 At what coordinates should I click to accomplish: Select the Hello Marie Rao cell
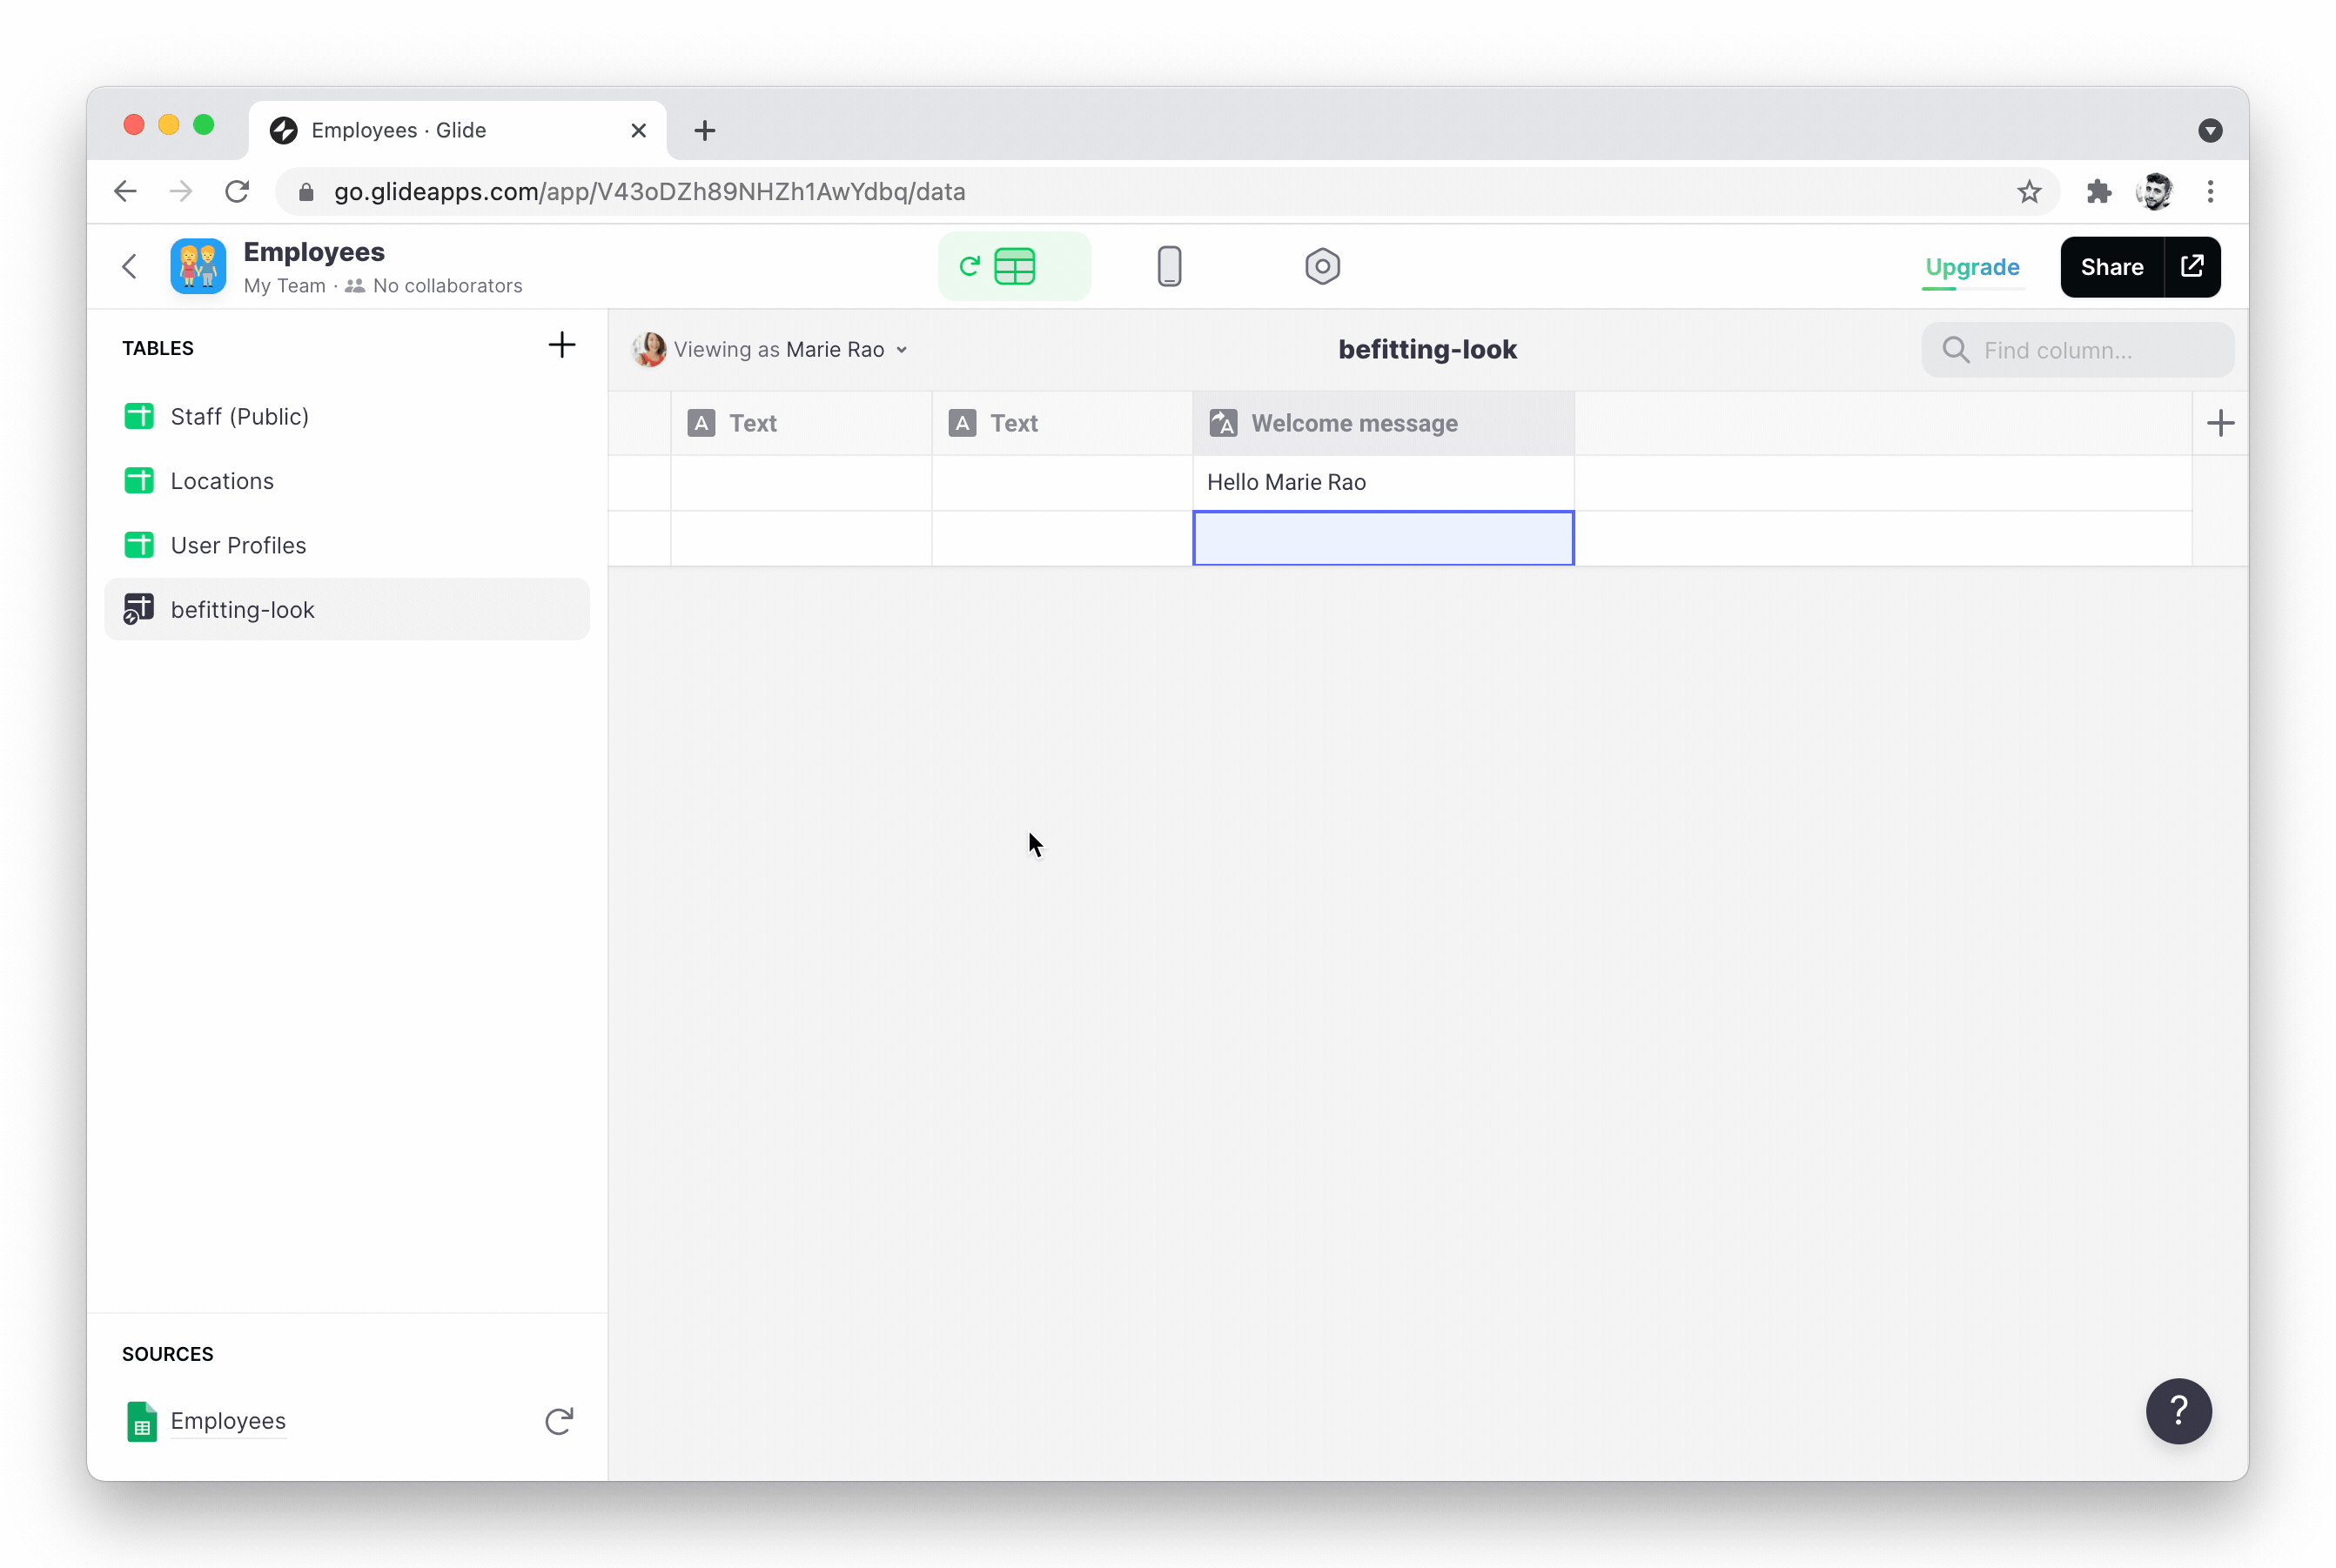point(1382,482)
